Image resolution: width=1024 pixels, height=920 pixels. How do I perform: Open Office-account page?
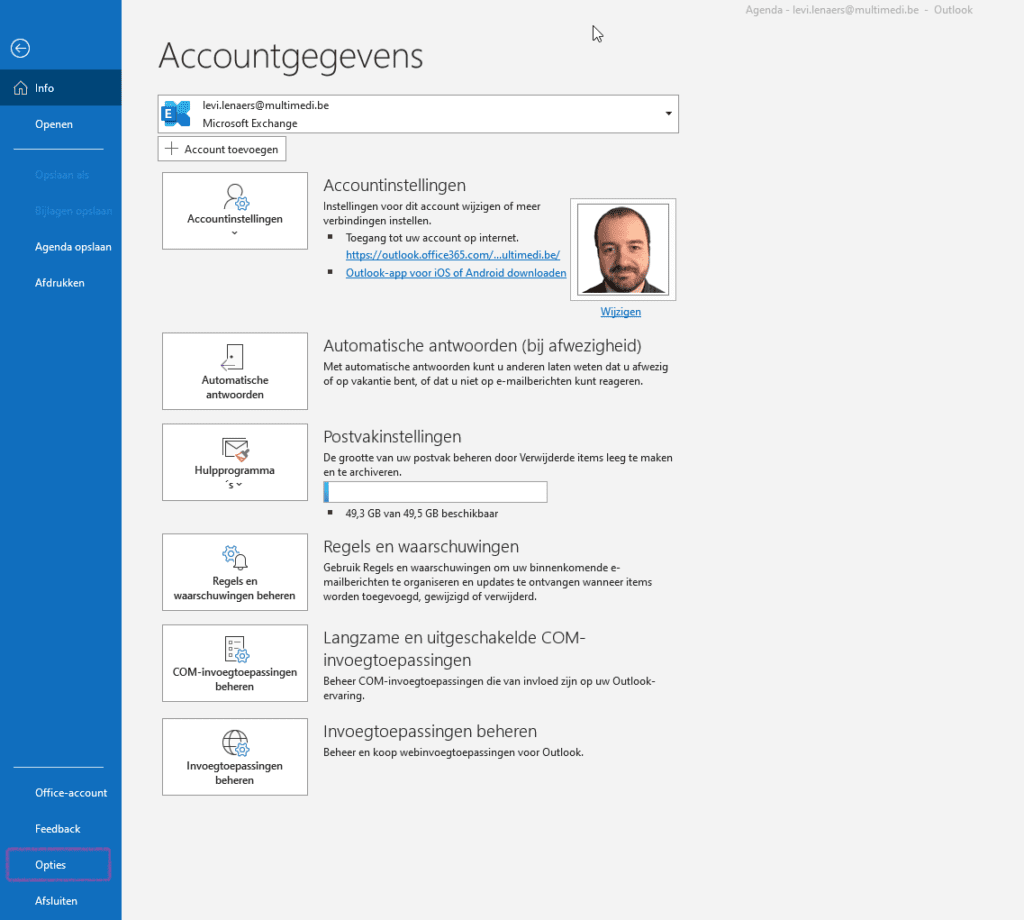click(61, 793)
